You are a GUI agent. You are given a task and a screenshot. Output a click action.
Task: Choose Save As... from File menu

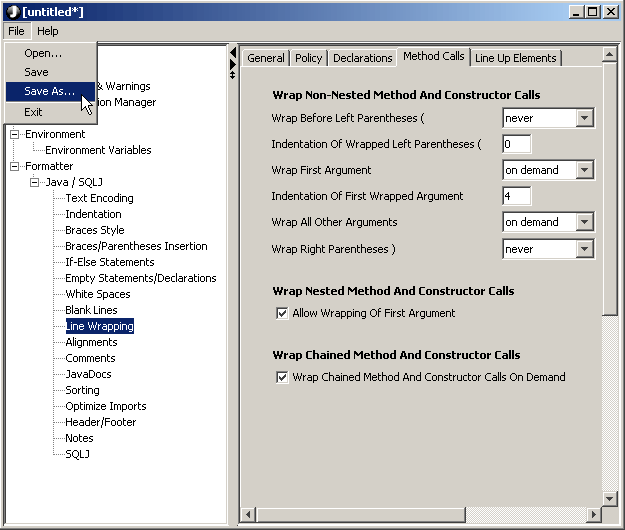pos(49,92)
